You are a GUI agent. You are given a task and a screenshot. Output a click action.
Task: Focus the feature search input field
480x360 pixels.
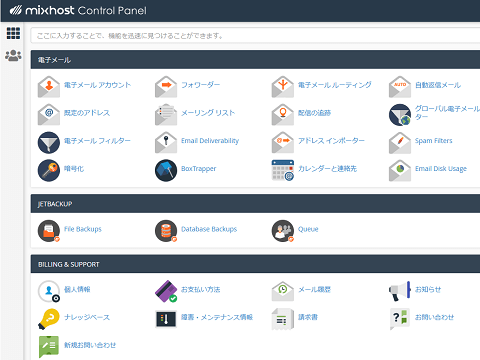tap(255, 36)
